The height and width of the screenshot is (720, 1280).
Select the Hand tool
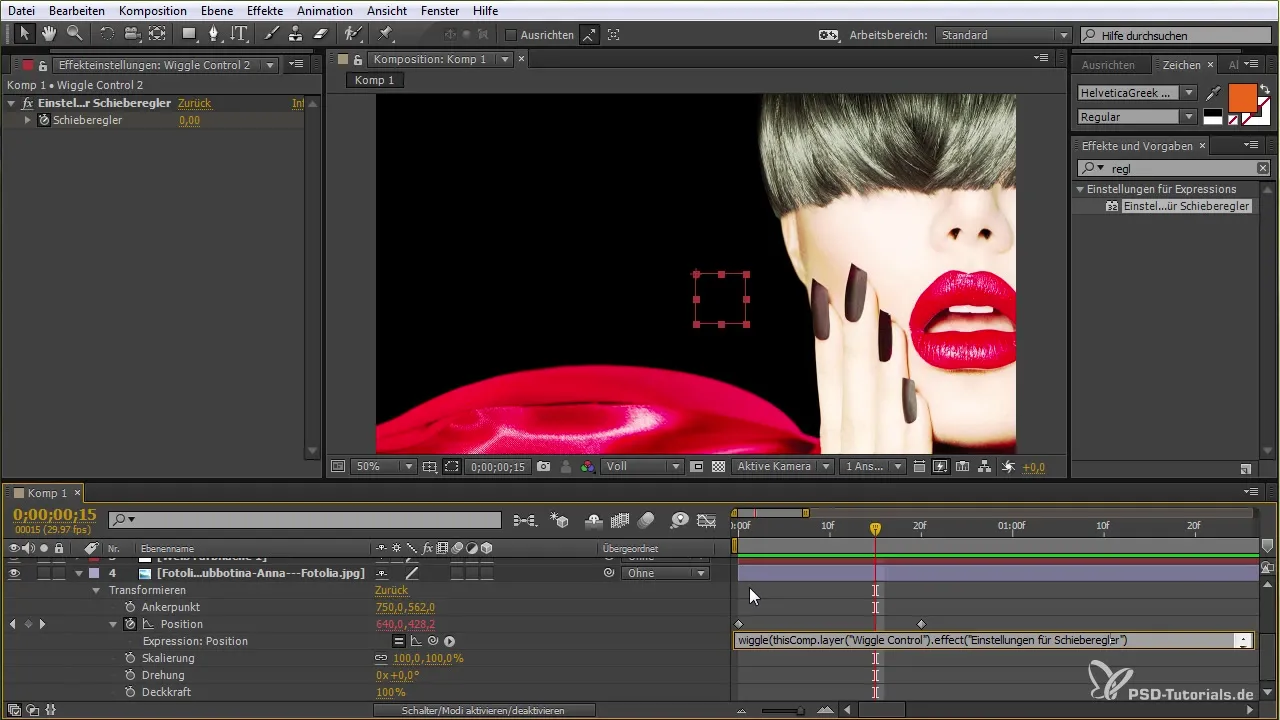pos(49,34)
